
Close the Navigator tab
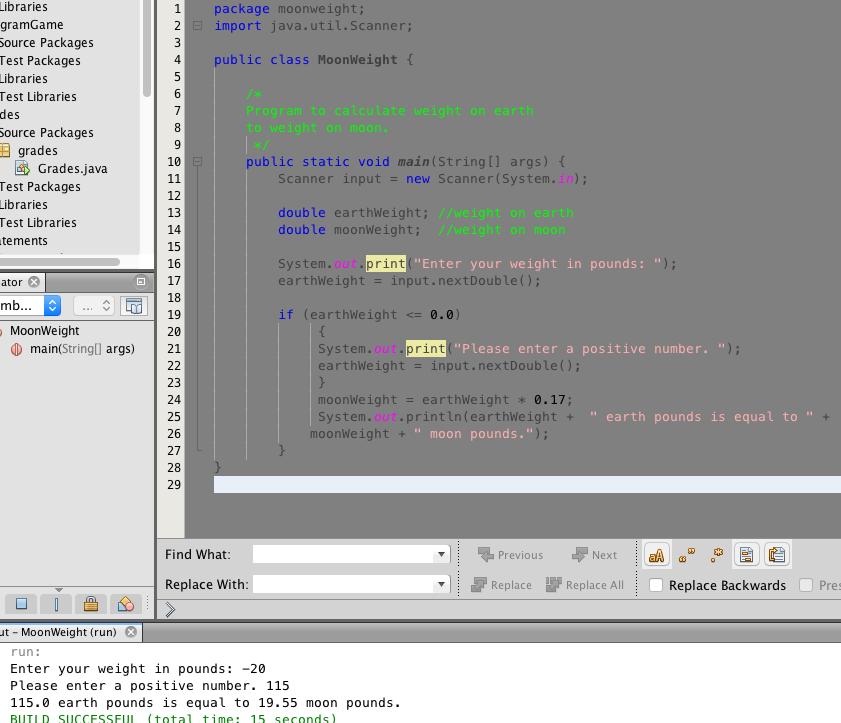[34, 282]
